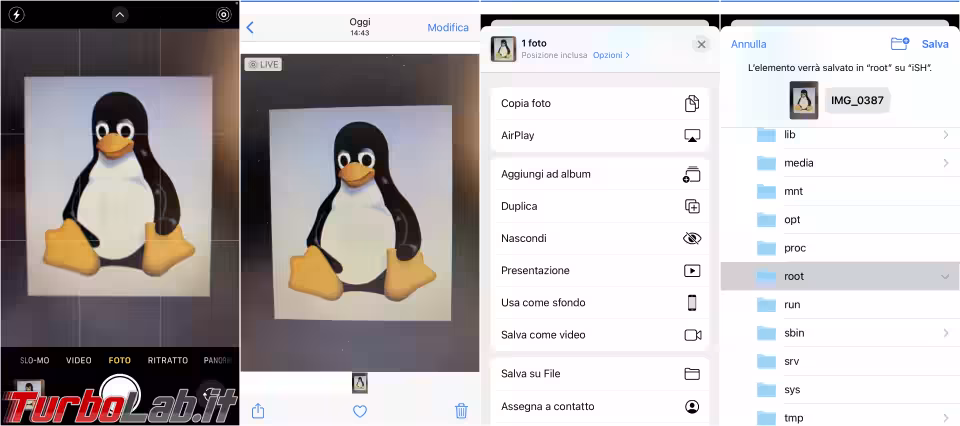Expand the camera options chevron
The width and height of the screenshot is (960, 426).
tap(120, 15)
